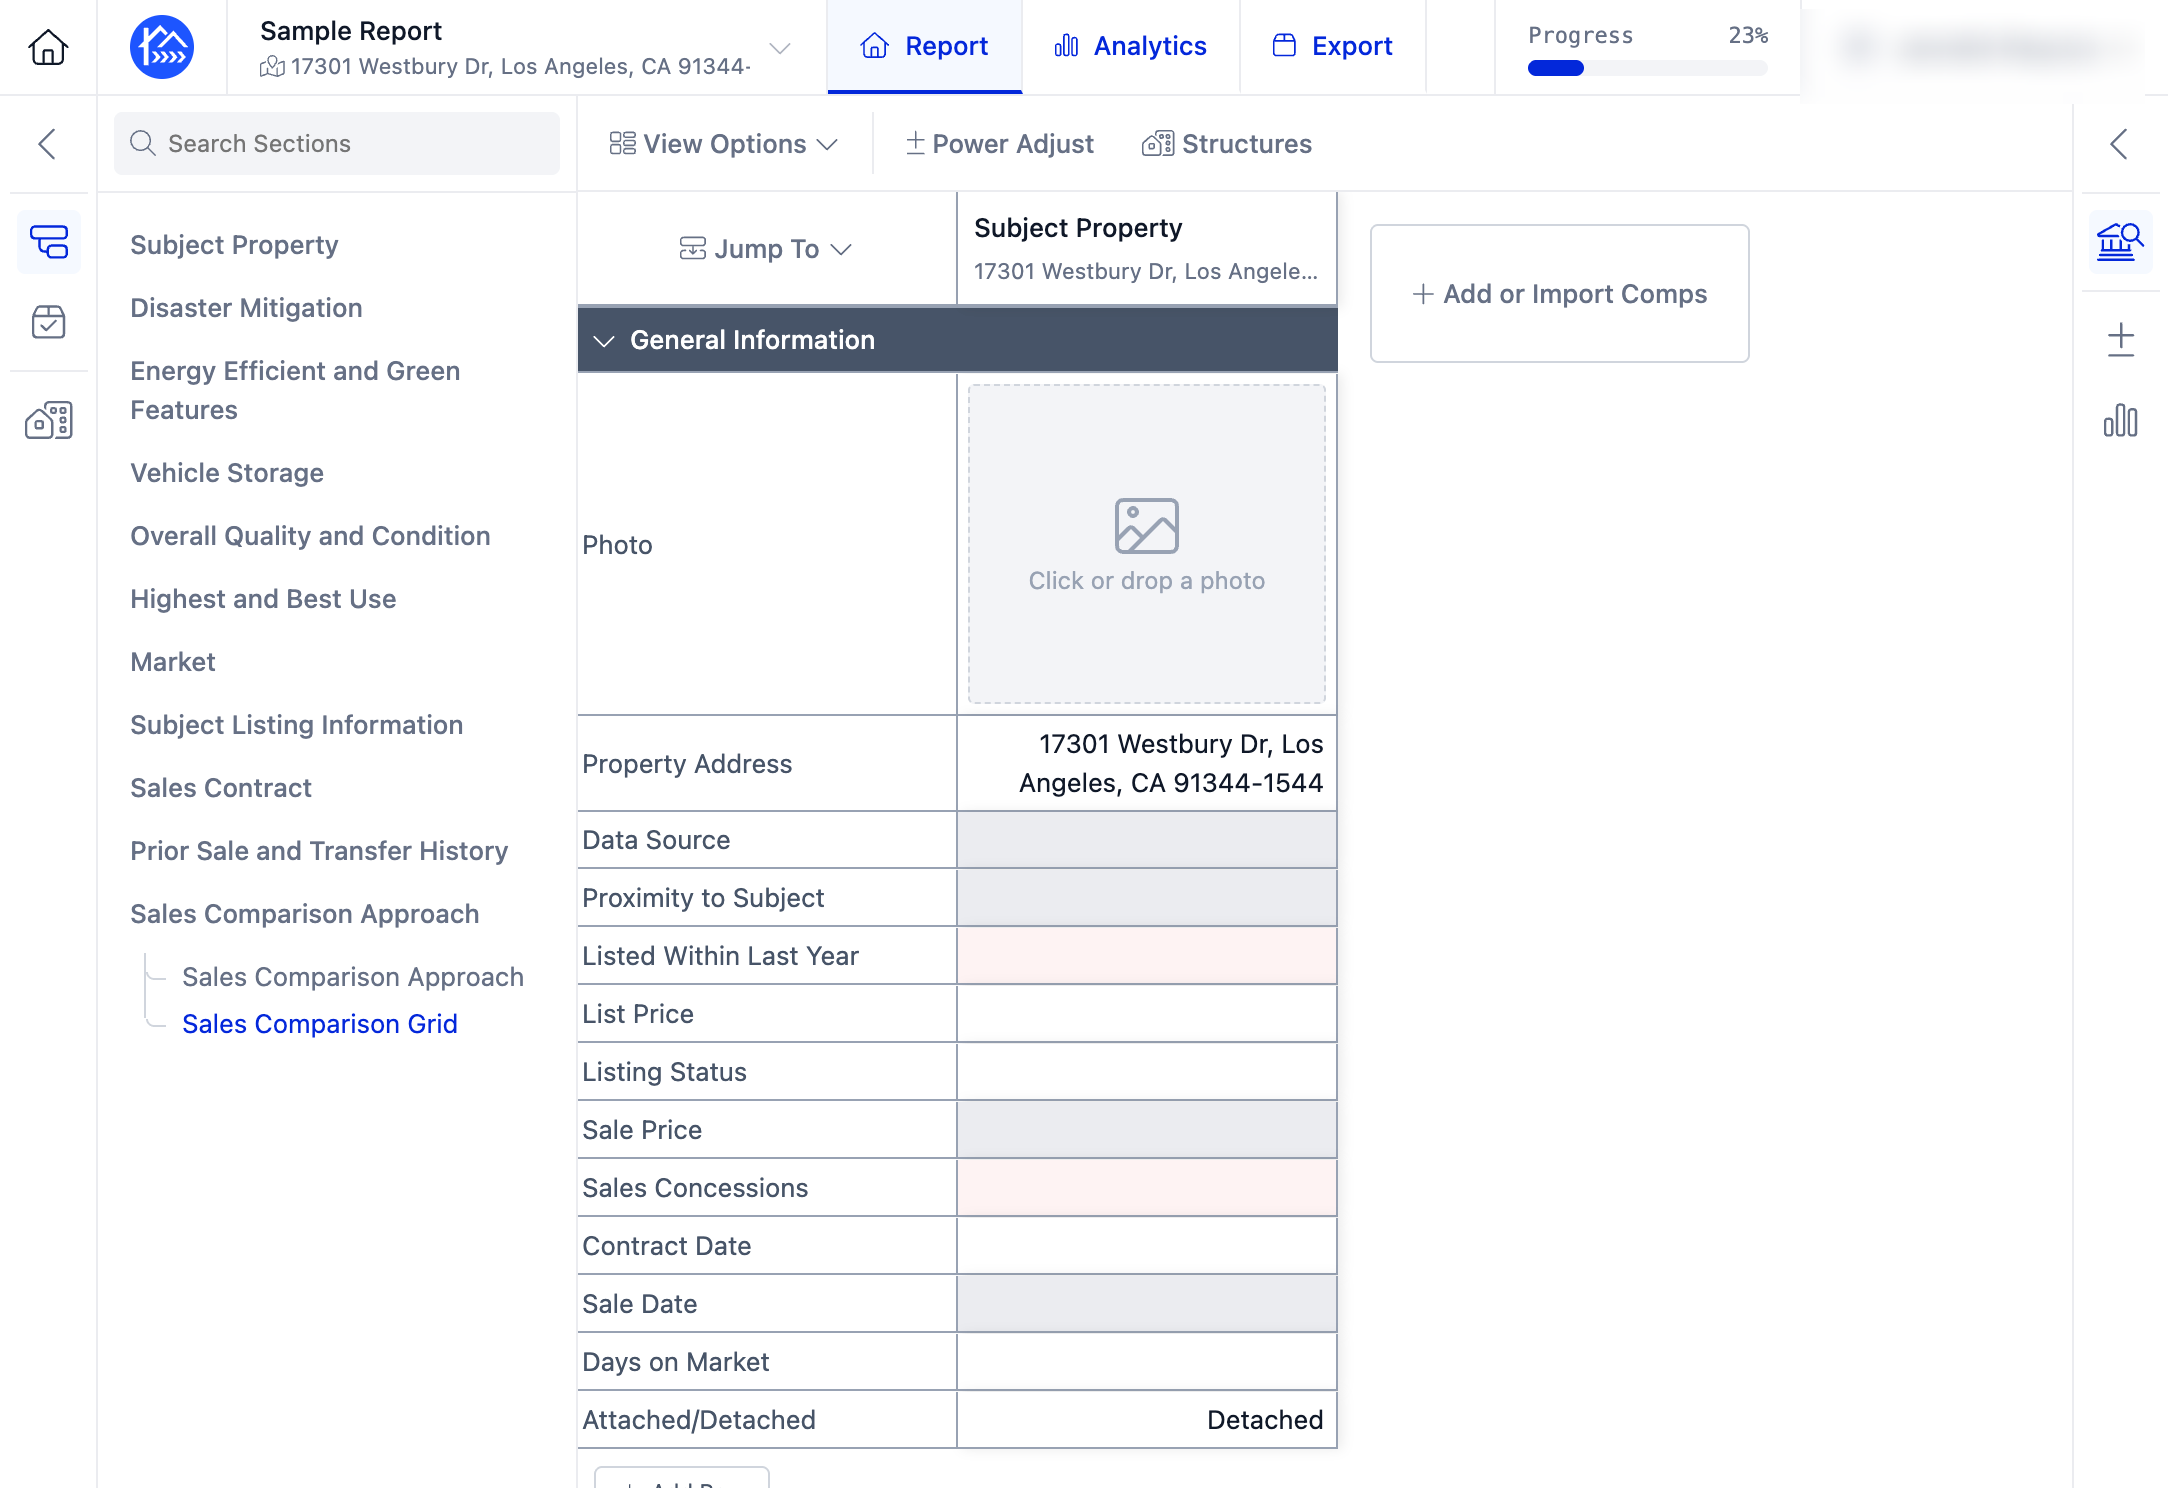Screen dimensions: 2168x1488
Task: Open the comps search bank icon
Action: pyautogui.click(x=2120, y=242)
